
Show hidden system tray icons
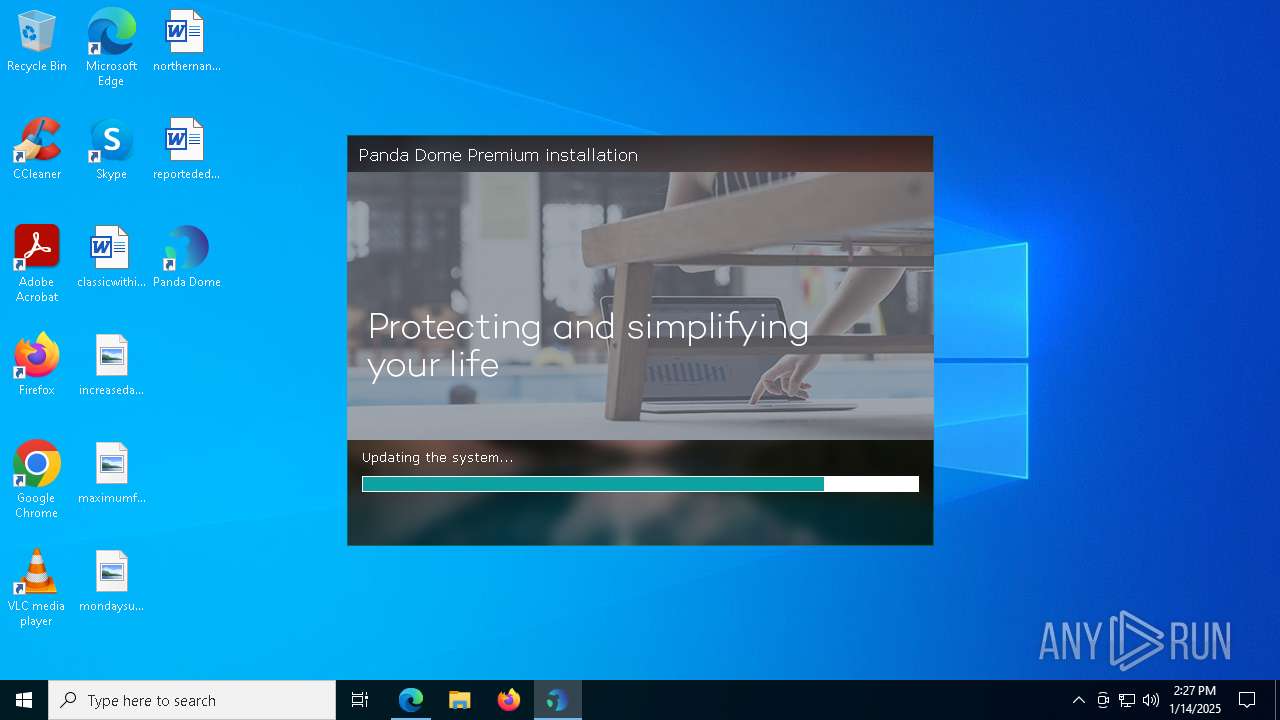click(1078, 700)
